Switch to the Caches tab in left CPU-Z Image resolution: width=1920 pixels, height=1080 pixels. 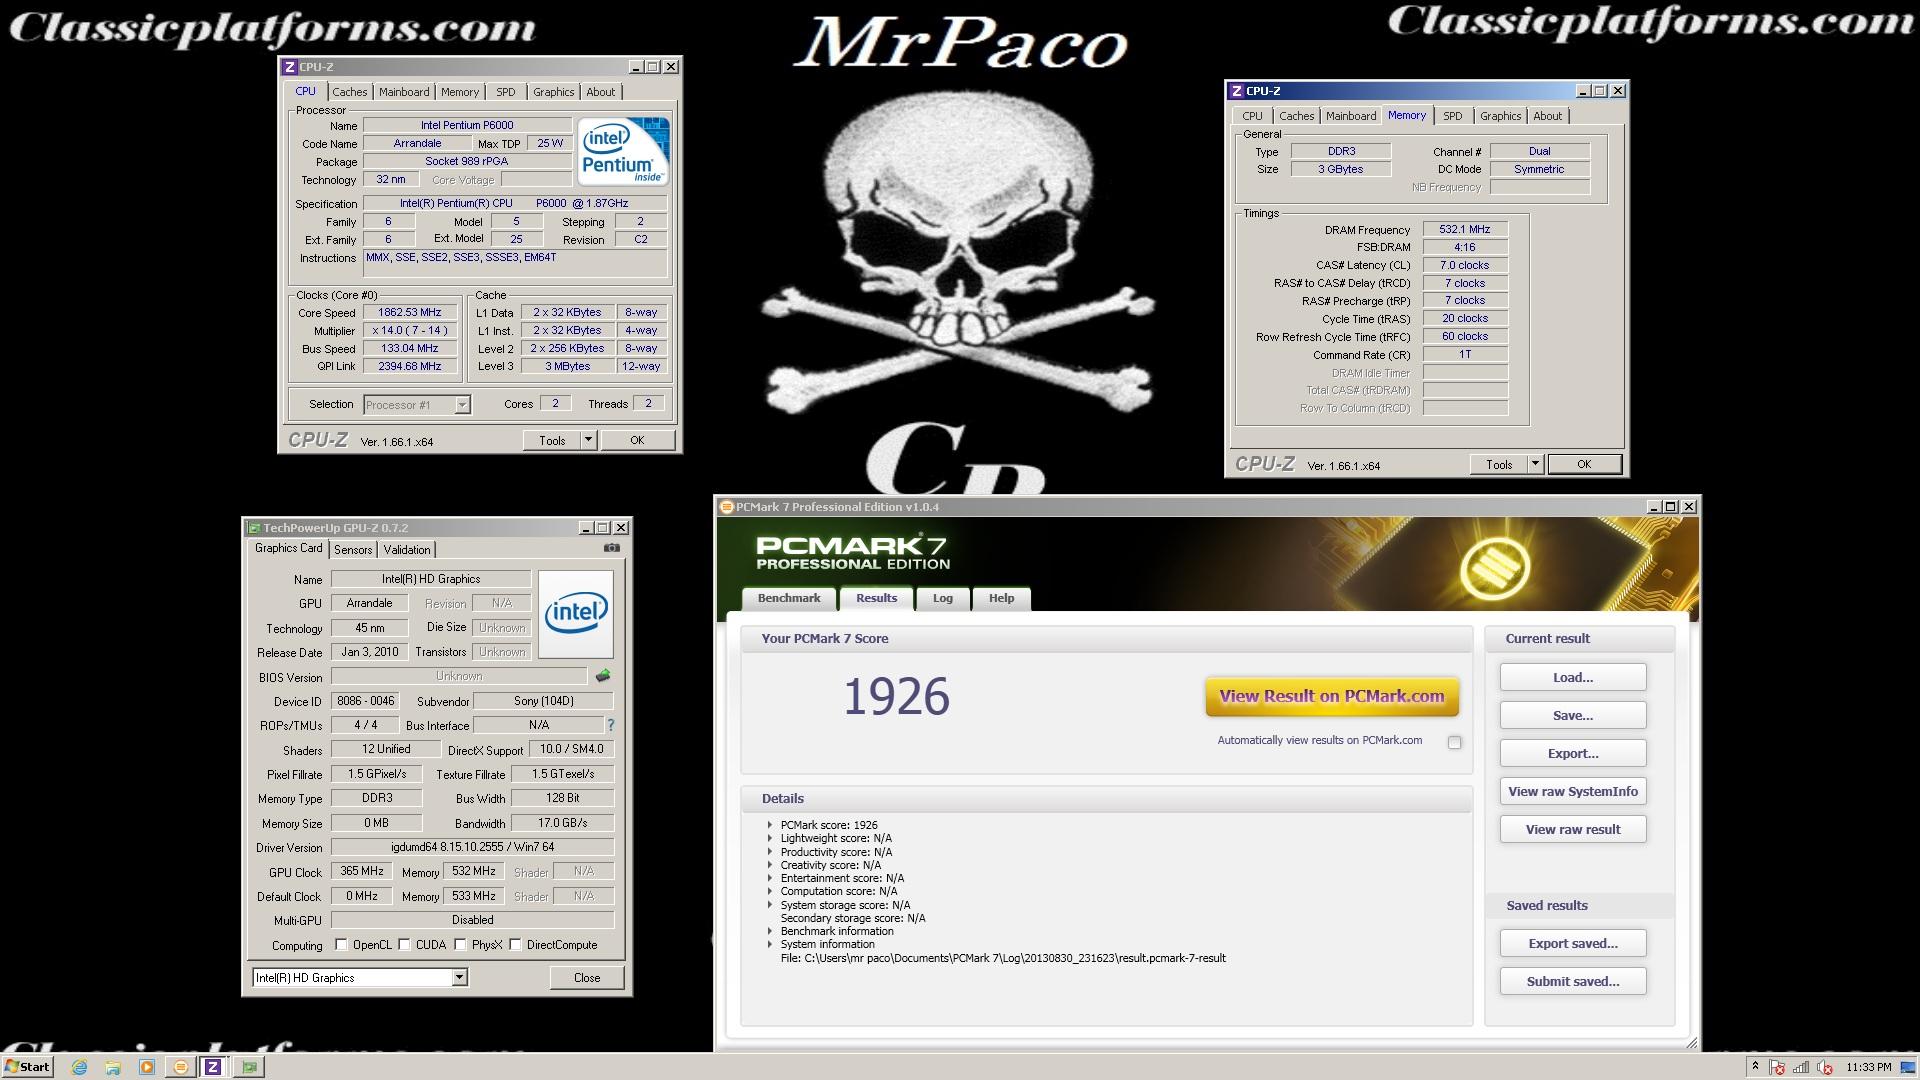349,92
